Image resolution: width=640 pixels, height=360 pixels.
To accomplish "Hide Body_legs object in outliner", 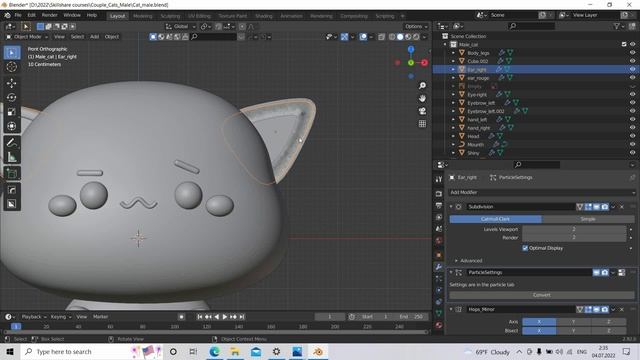I will (632, 53).
